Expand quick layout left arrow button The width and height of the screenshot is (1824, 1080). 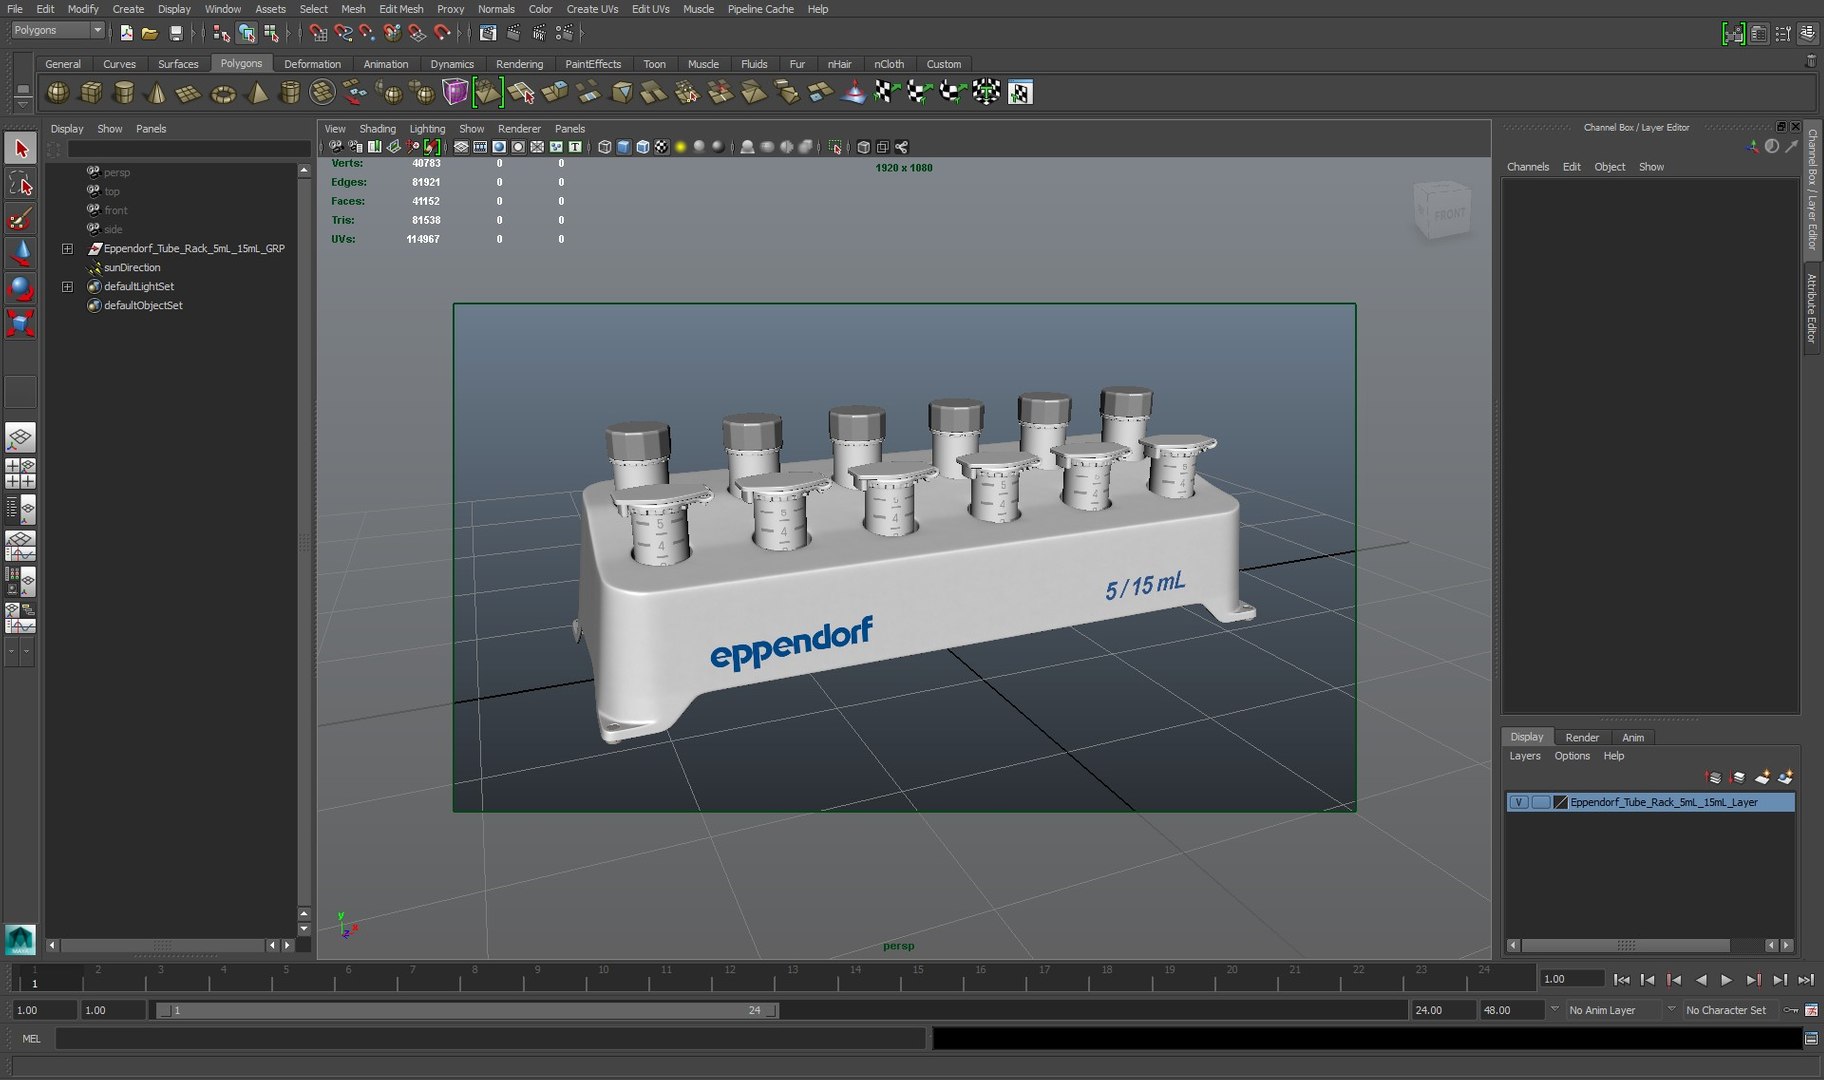[12, 651]
